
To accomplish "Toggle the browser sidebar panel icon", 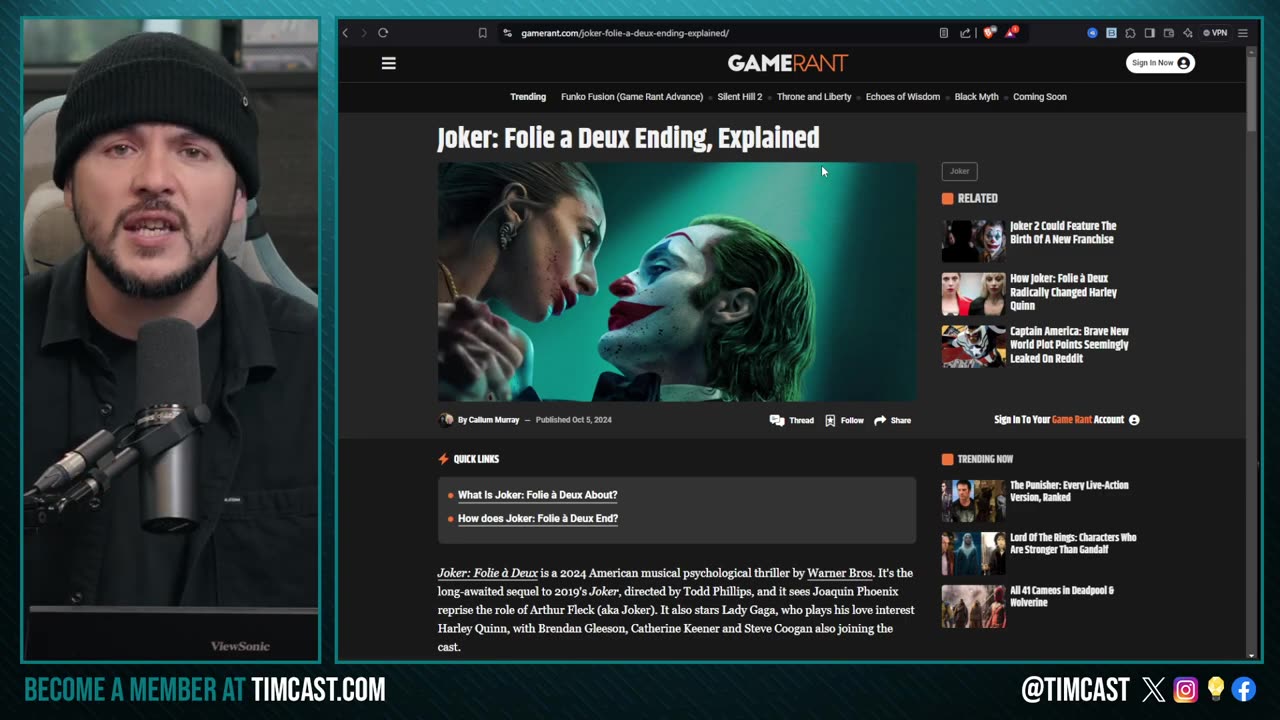I will 1150,33.
